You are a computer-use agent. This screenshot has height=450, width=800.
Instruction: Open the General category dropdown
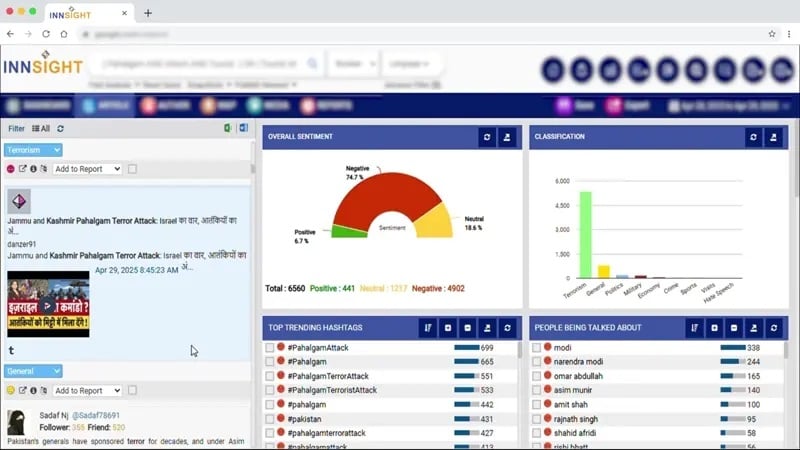tap(33, 371)
